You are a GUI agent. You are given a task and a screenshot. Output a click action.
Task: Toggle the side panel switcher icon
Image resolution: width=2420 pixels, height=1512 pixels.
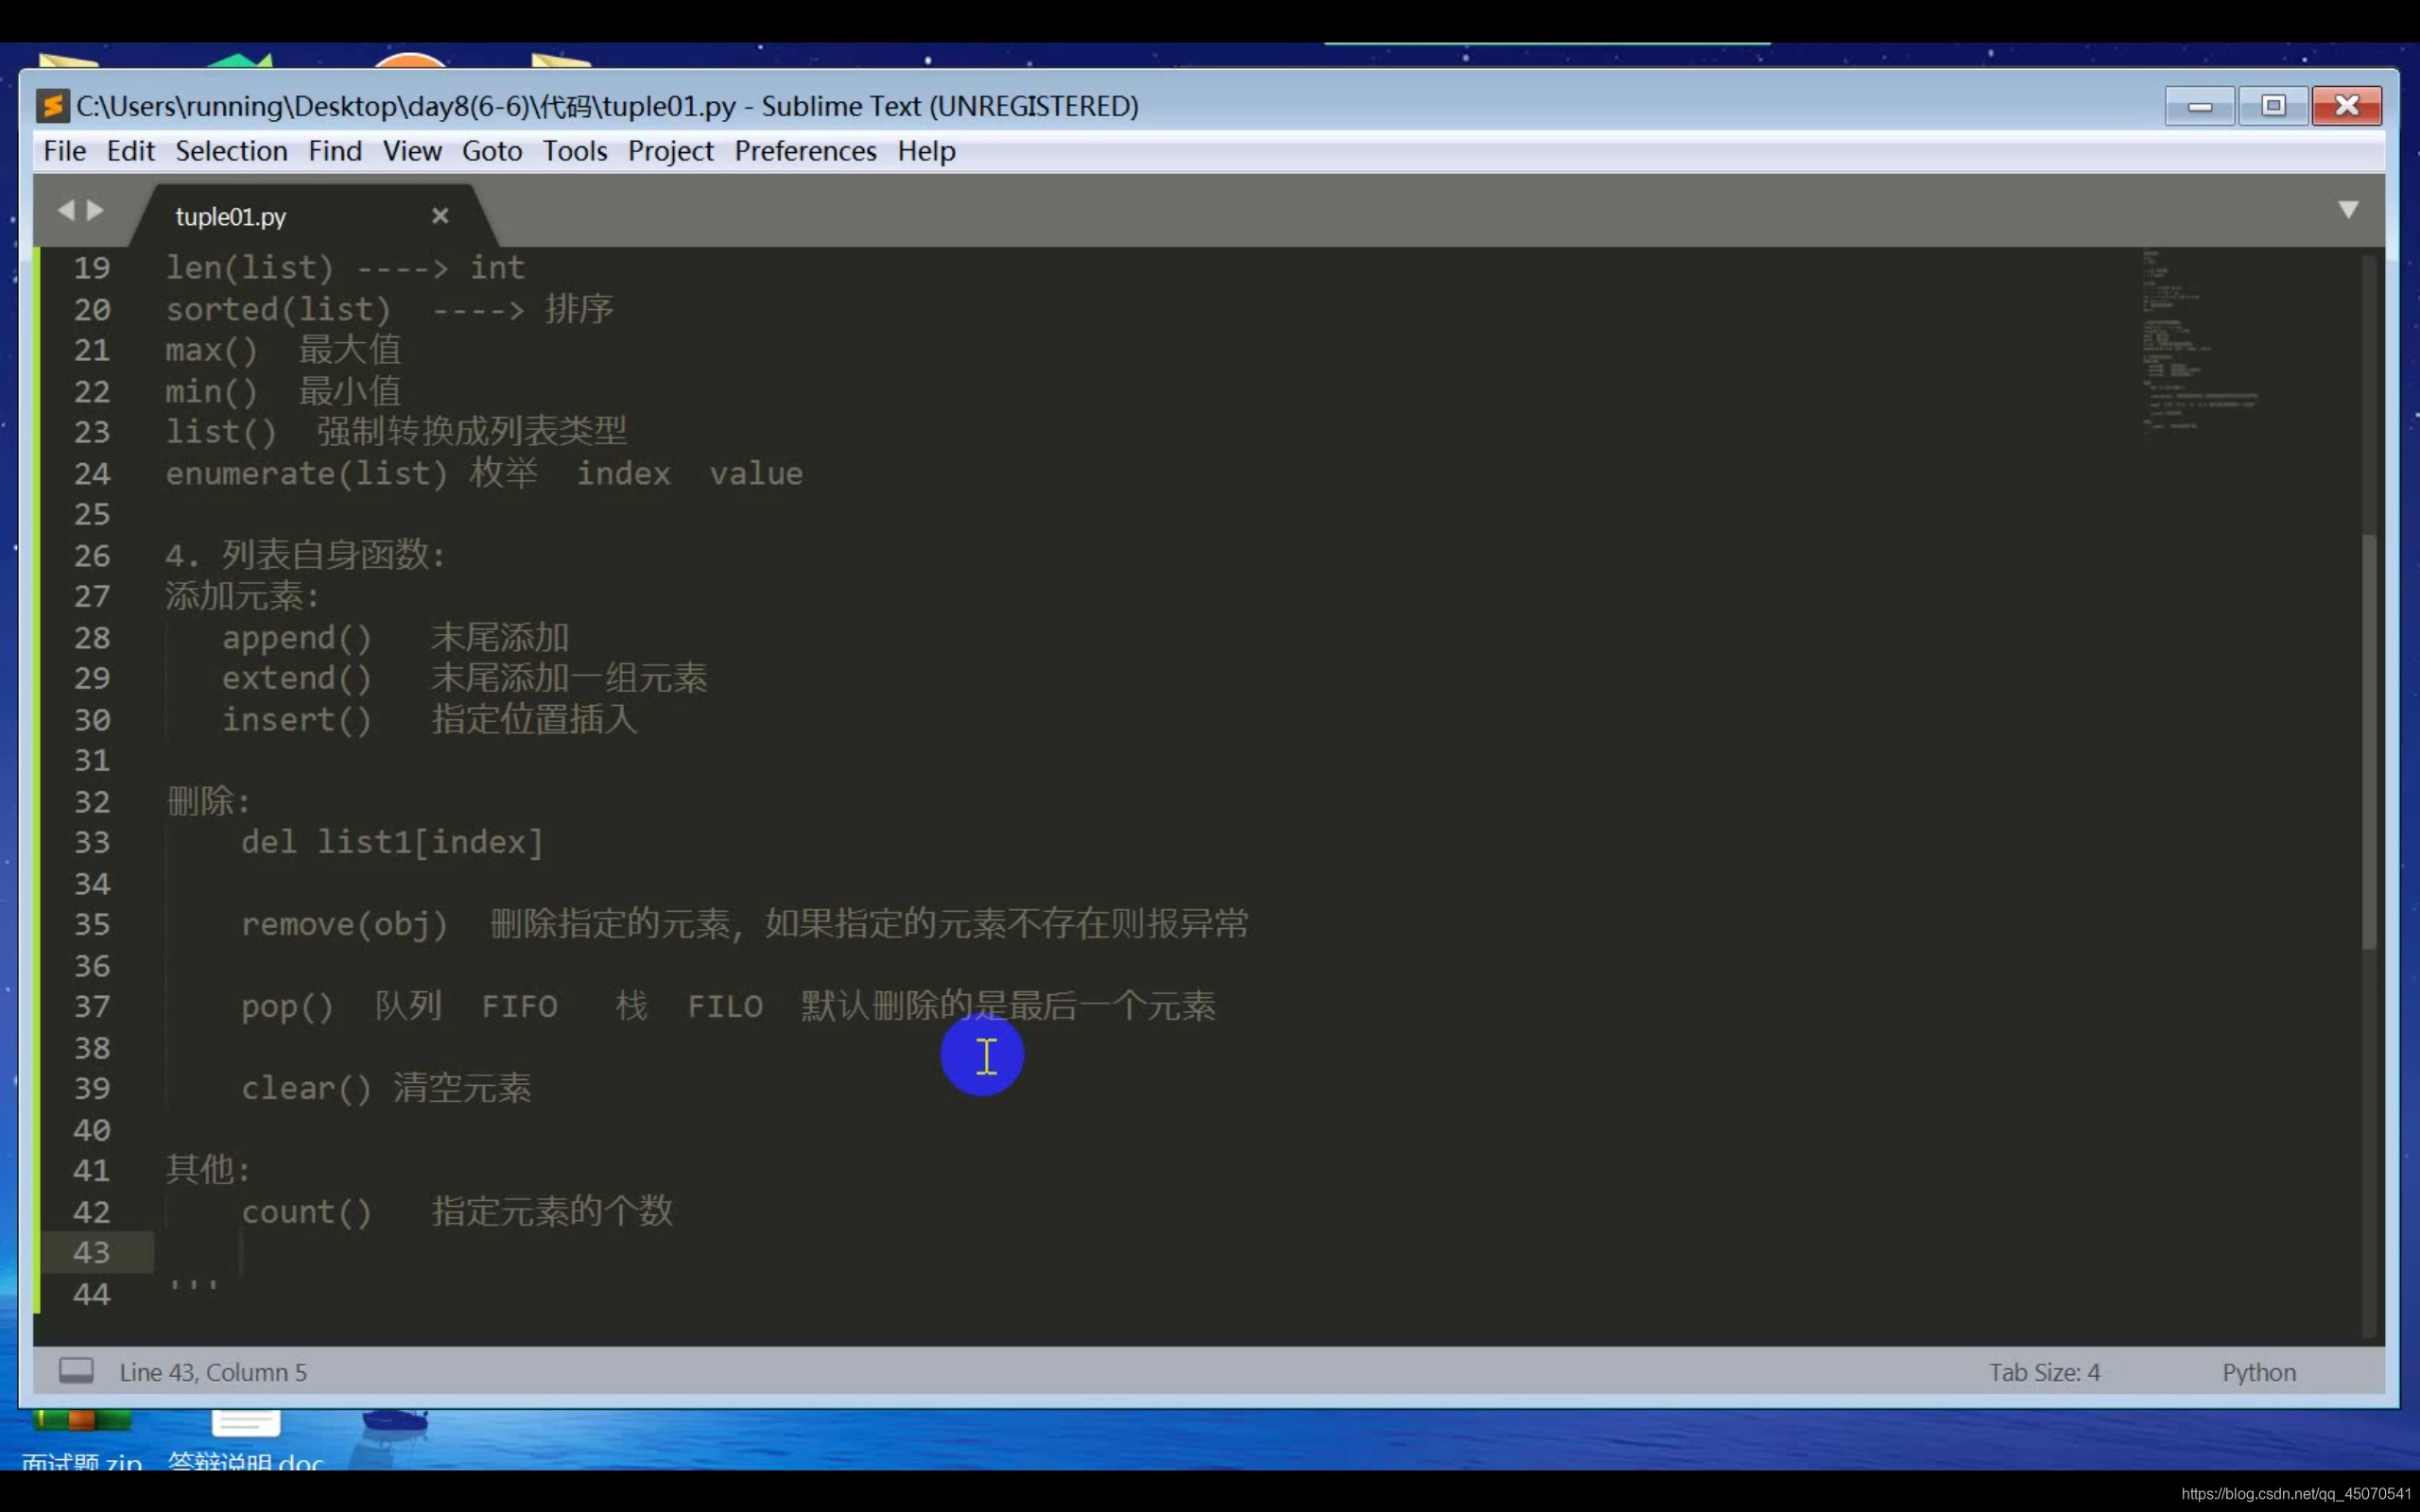click(x=76, y=1371)
